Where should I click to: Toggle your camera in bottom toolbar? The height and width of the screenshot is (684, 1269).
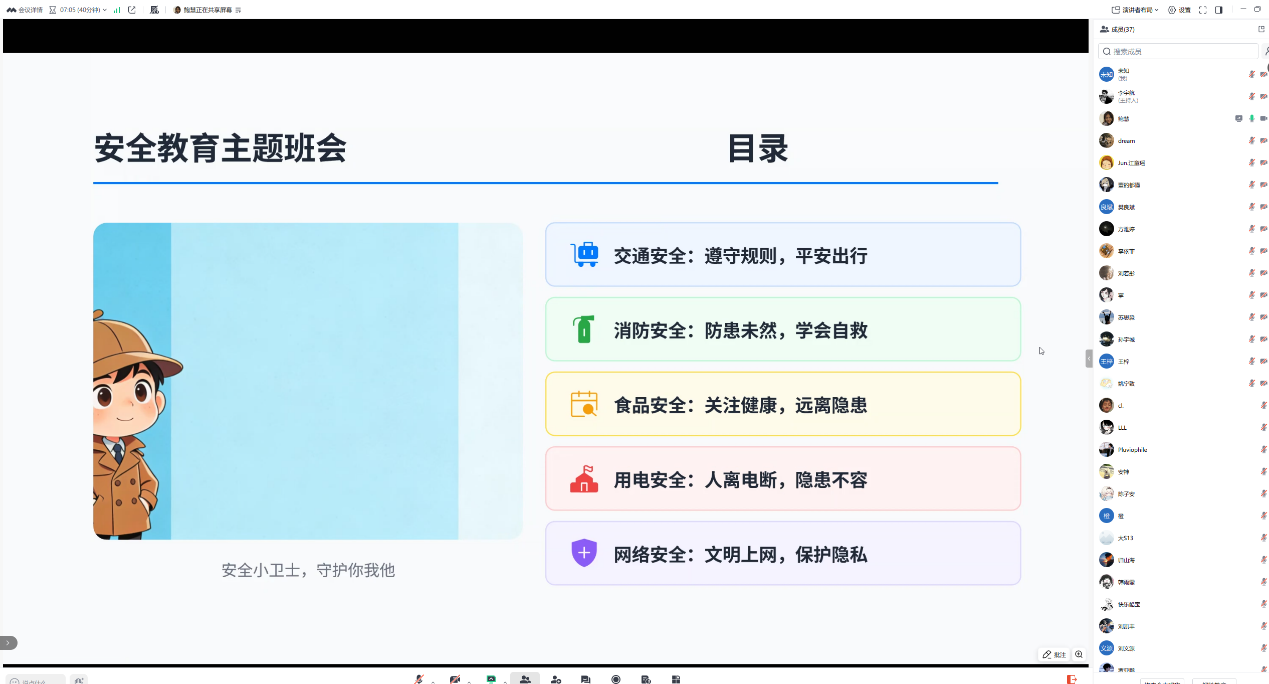(x=455, y=679)
